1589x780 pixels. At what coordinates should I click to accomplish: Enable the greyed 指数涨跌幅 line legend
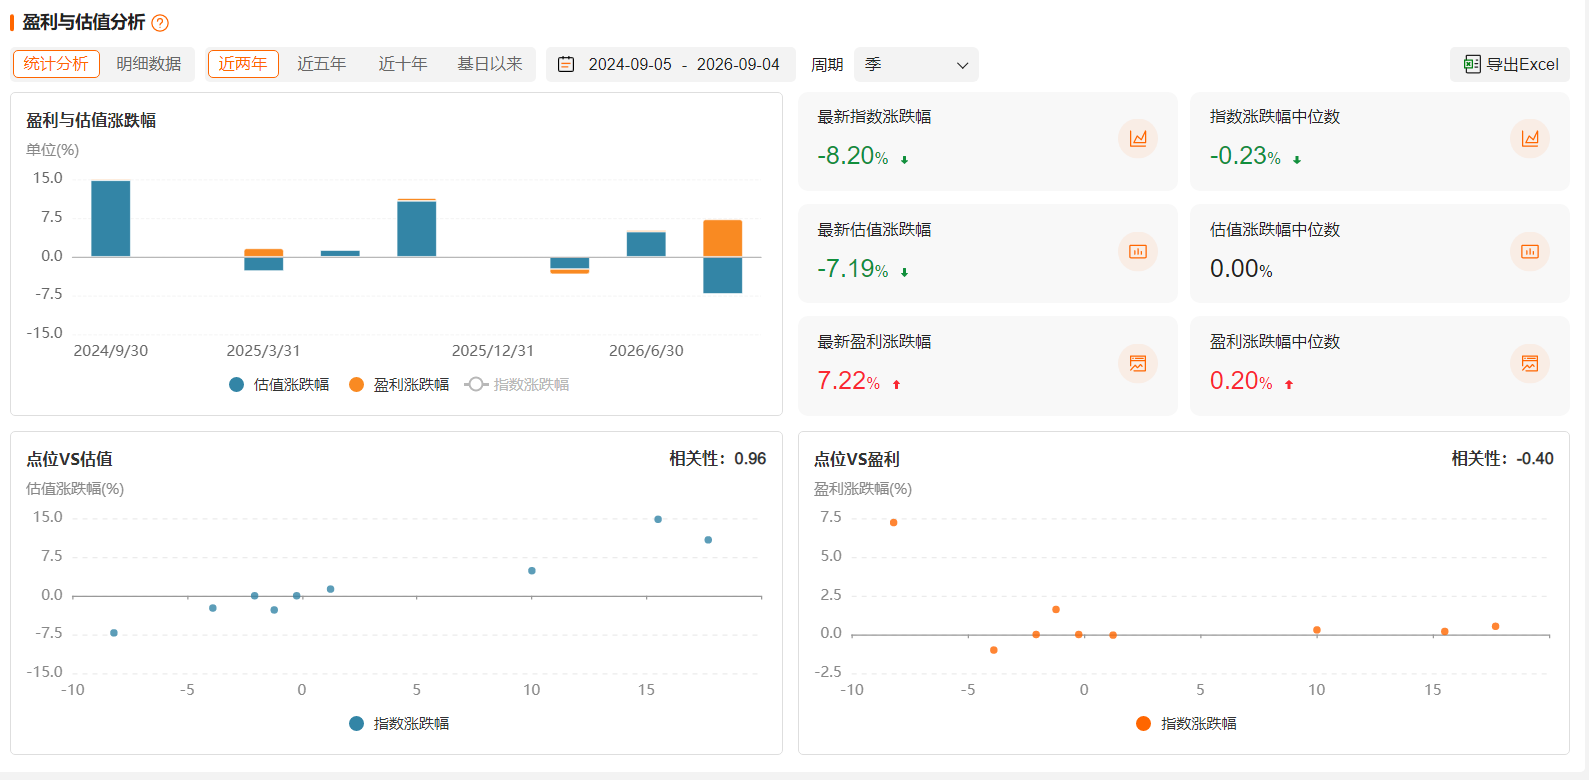coord(517,385)
